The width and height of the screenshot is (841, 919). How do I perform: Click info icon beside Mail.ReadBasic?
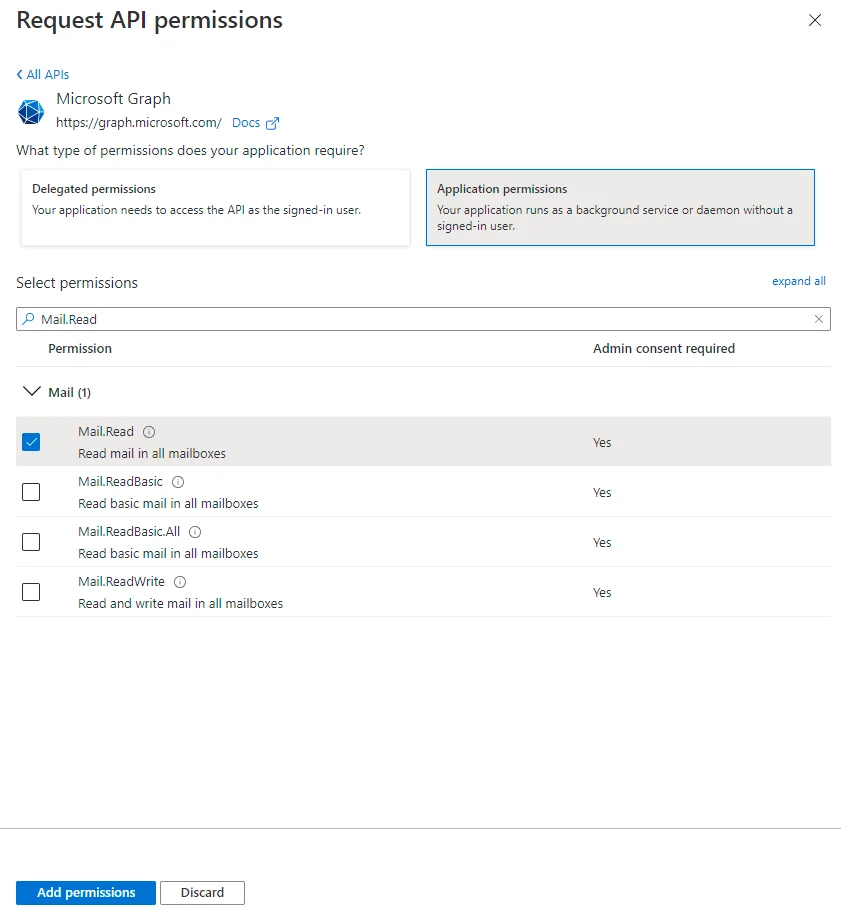(178, 482)
